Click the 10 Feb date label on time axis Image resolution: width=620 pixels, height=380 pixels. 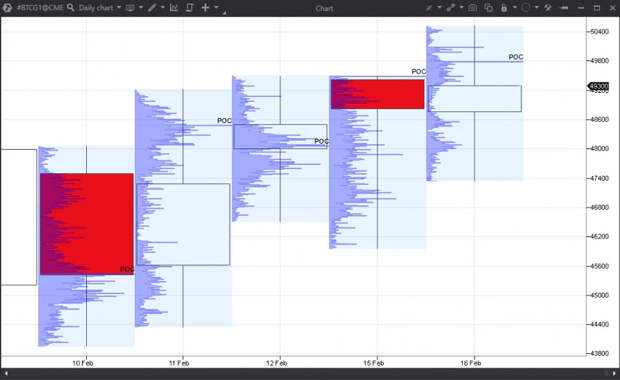[x=83, y=363]
